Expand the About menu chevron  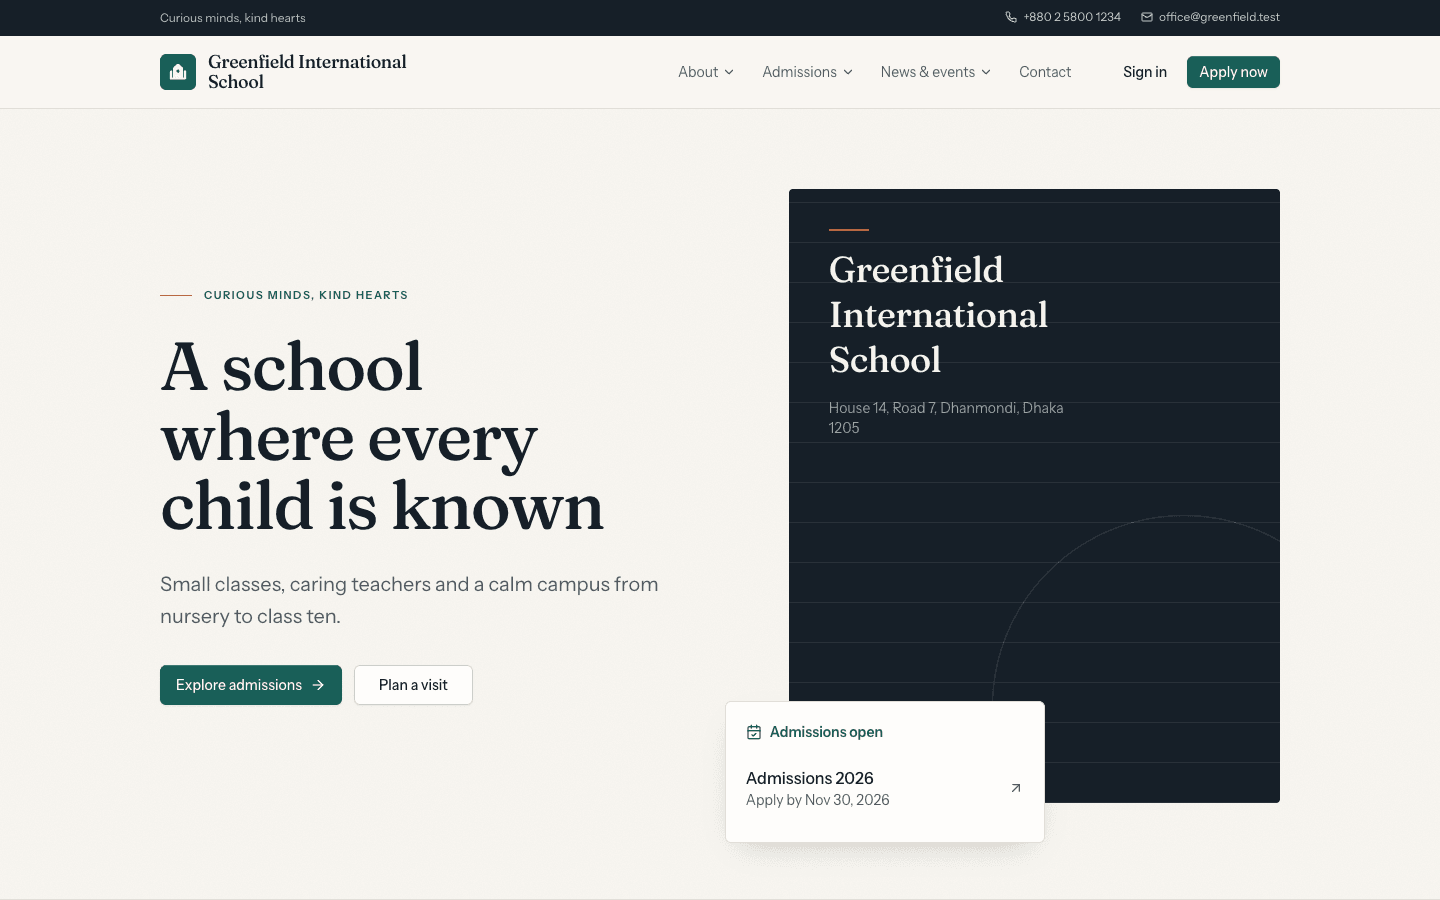pyautogui.click(x=729, y=72)
